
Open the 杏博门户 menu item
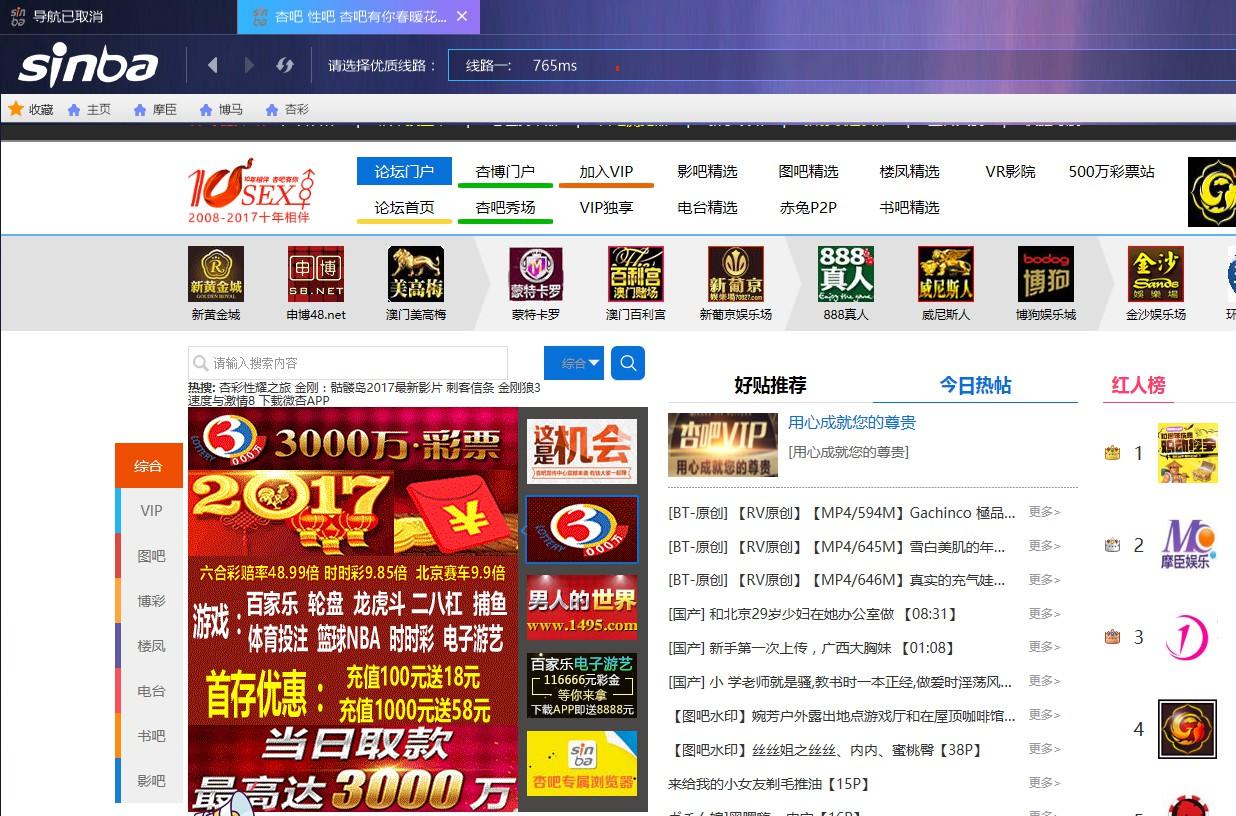[x=505, y=171]
